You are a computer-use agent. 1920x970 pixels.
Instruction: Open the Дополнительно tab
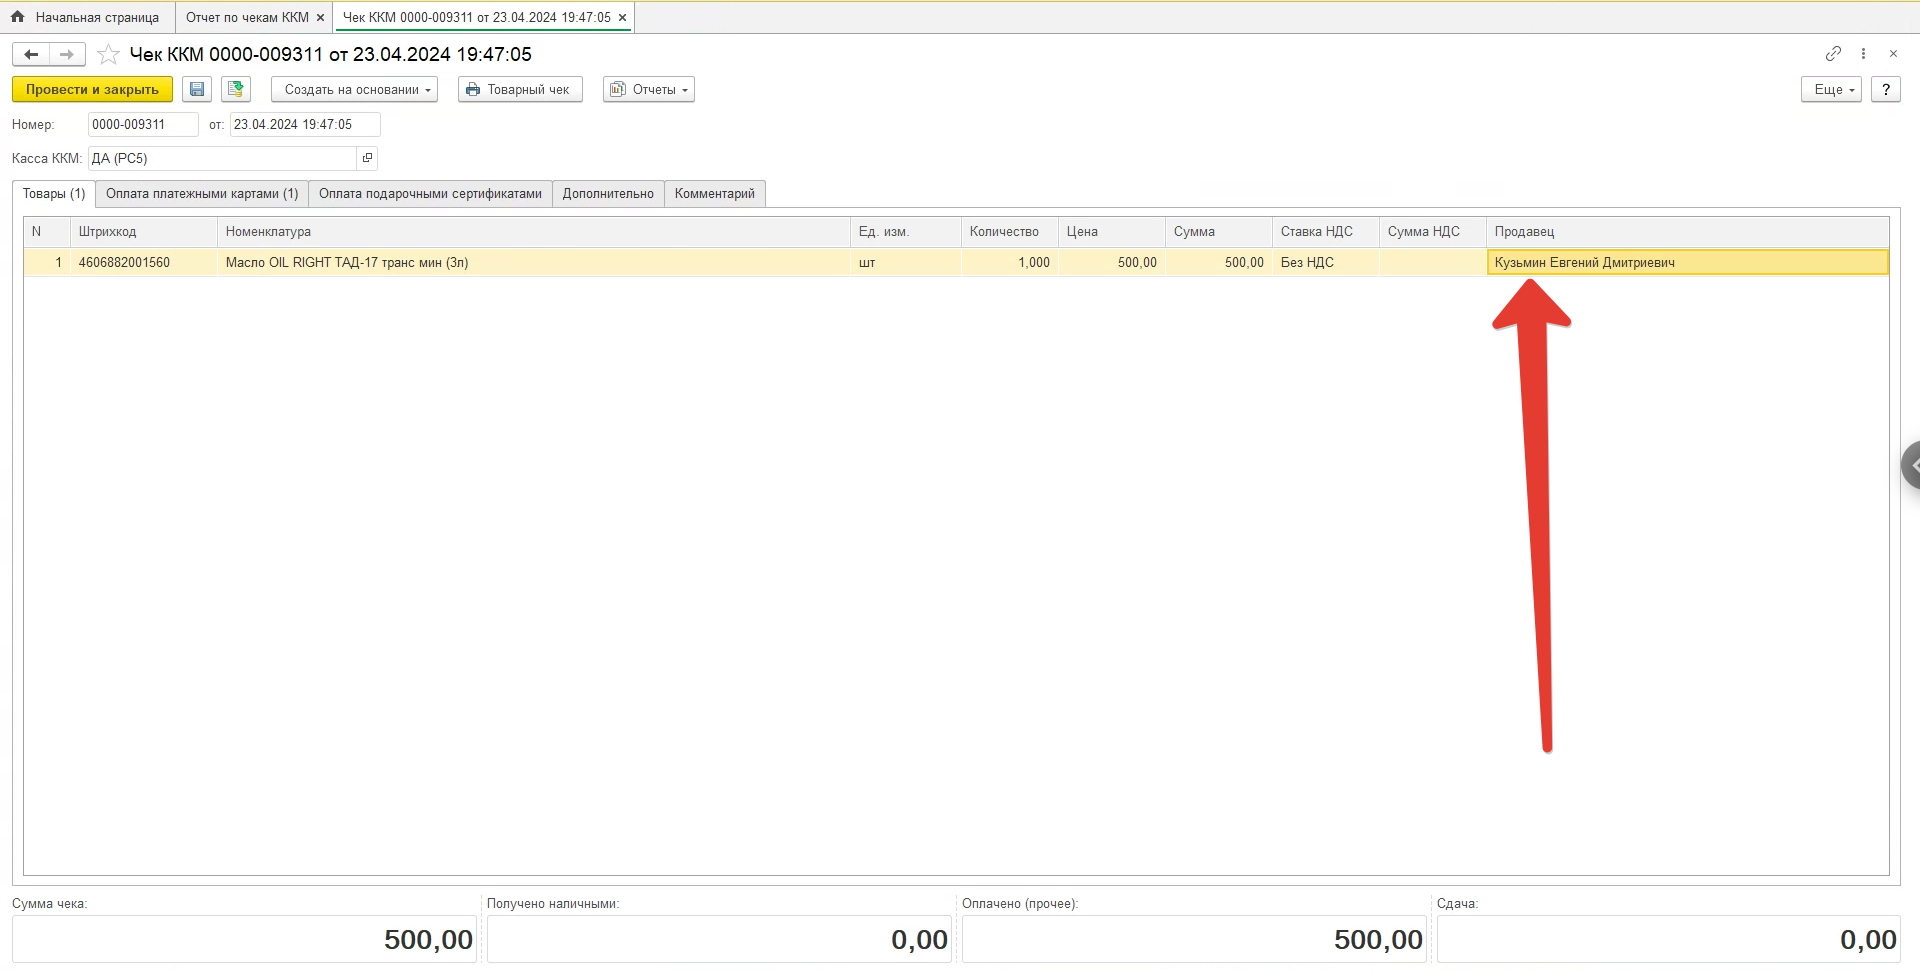click(608, 193)
